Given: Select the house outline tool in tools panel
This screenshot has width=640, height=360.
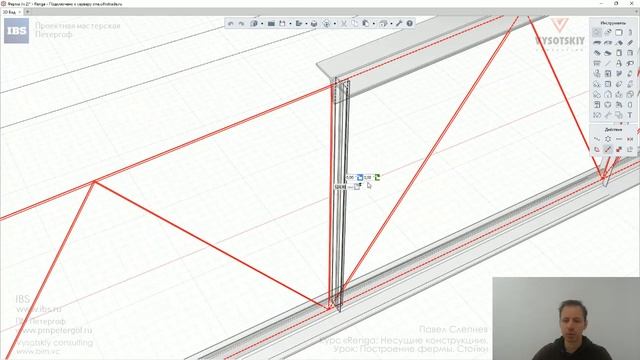Looking at the screenshot, I should tap(608, 95).
